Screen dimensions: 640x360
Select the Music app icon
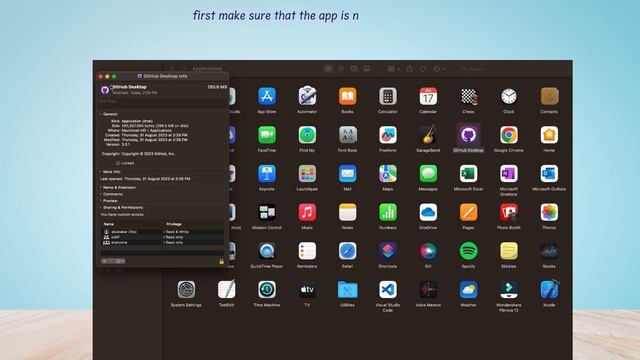pos(307,213)
